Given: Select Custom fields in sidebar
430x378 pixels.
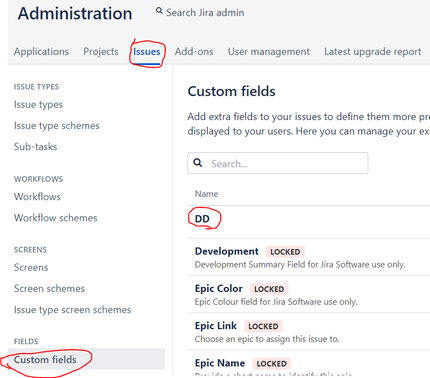Looking at the screenshot, I should pos(86,359).
